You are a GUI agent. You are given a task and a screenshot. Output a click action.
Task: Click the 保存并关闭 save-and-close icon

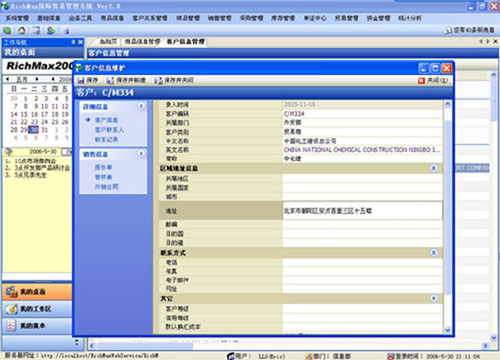[158, 80]
